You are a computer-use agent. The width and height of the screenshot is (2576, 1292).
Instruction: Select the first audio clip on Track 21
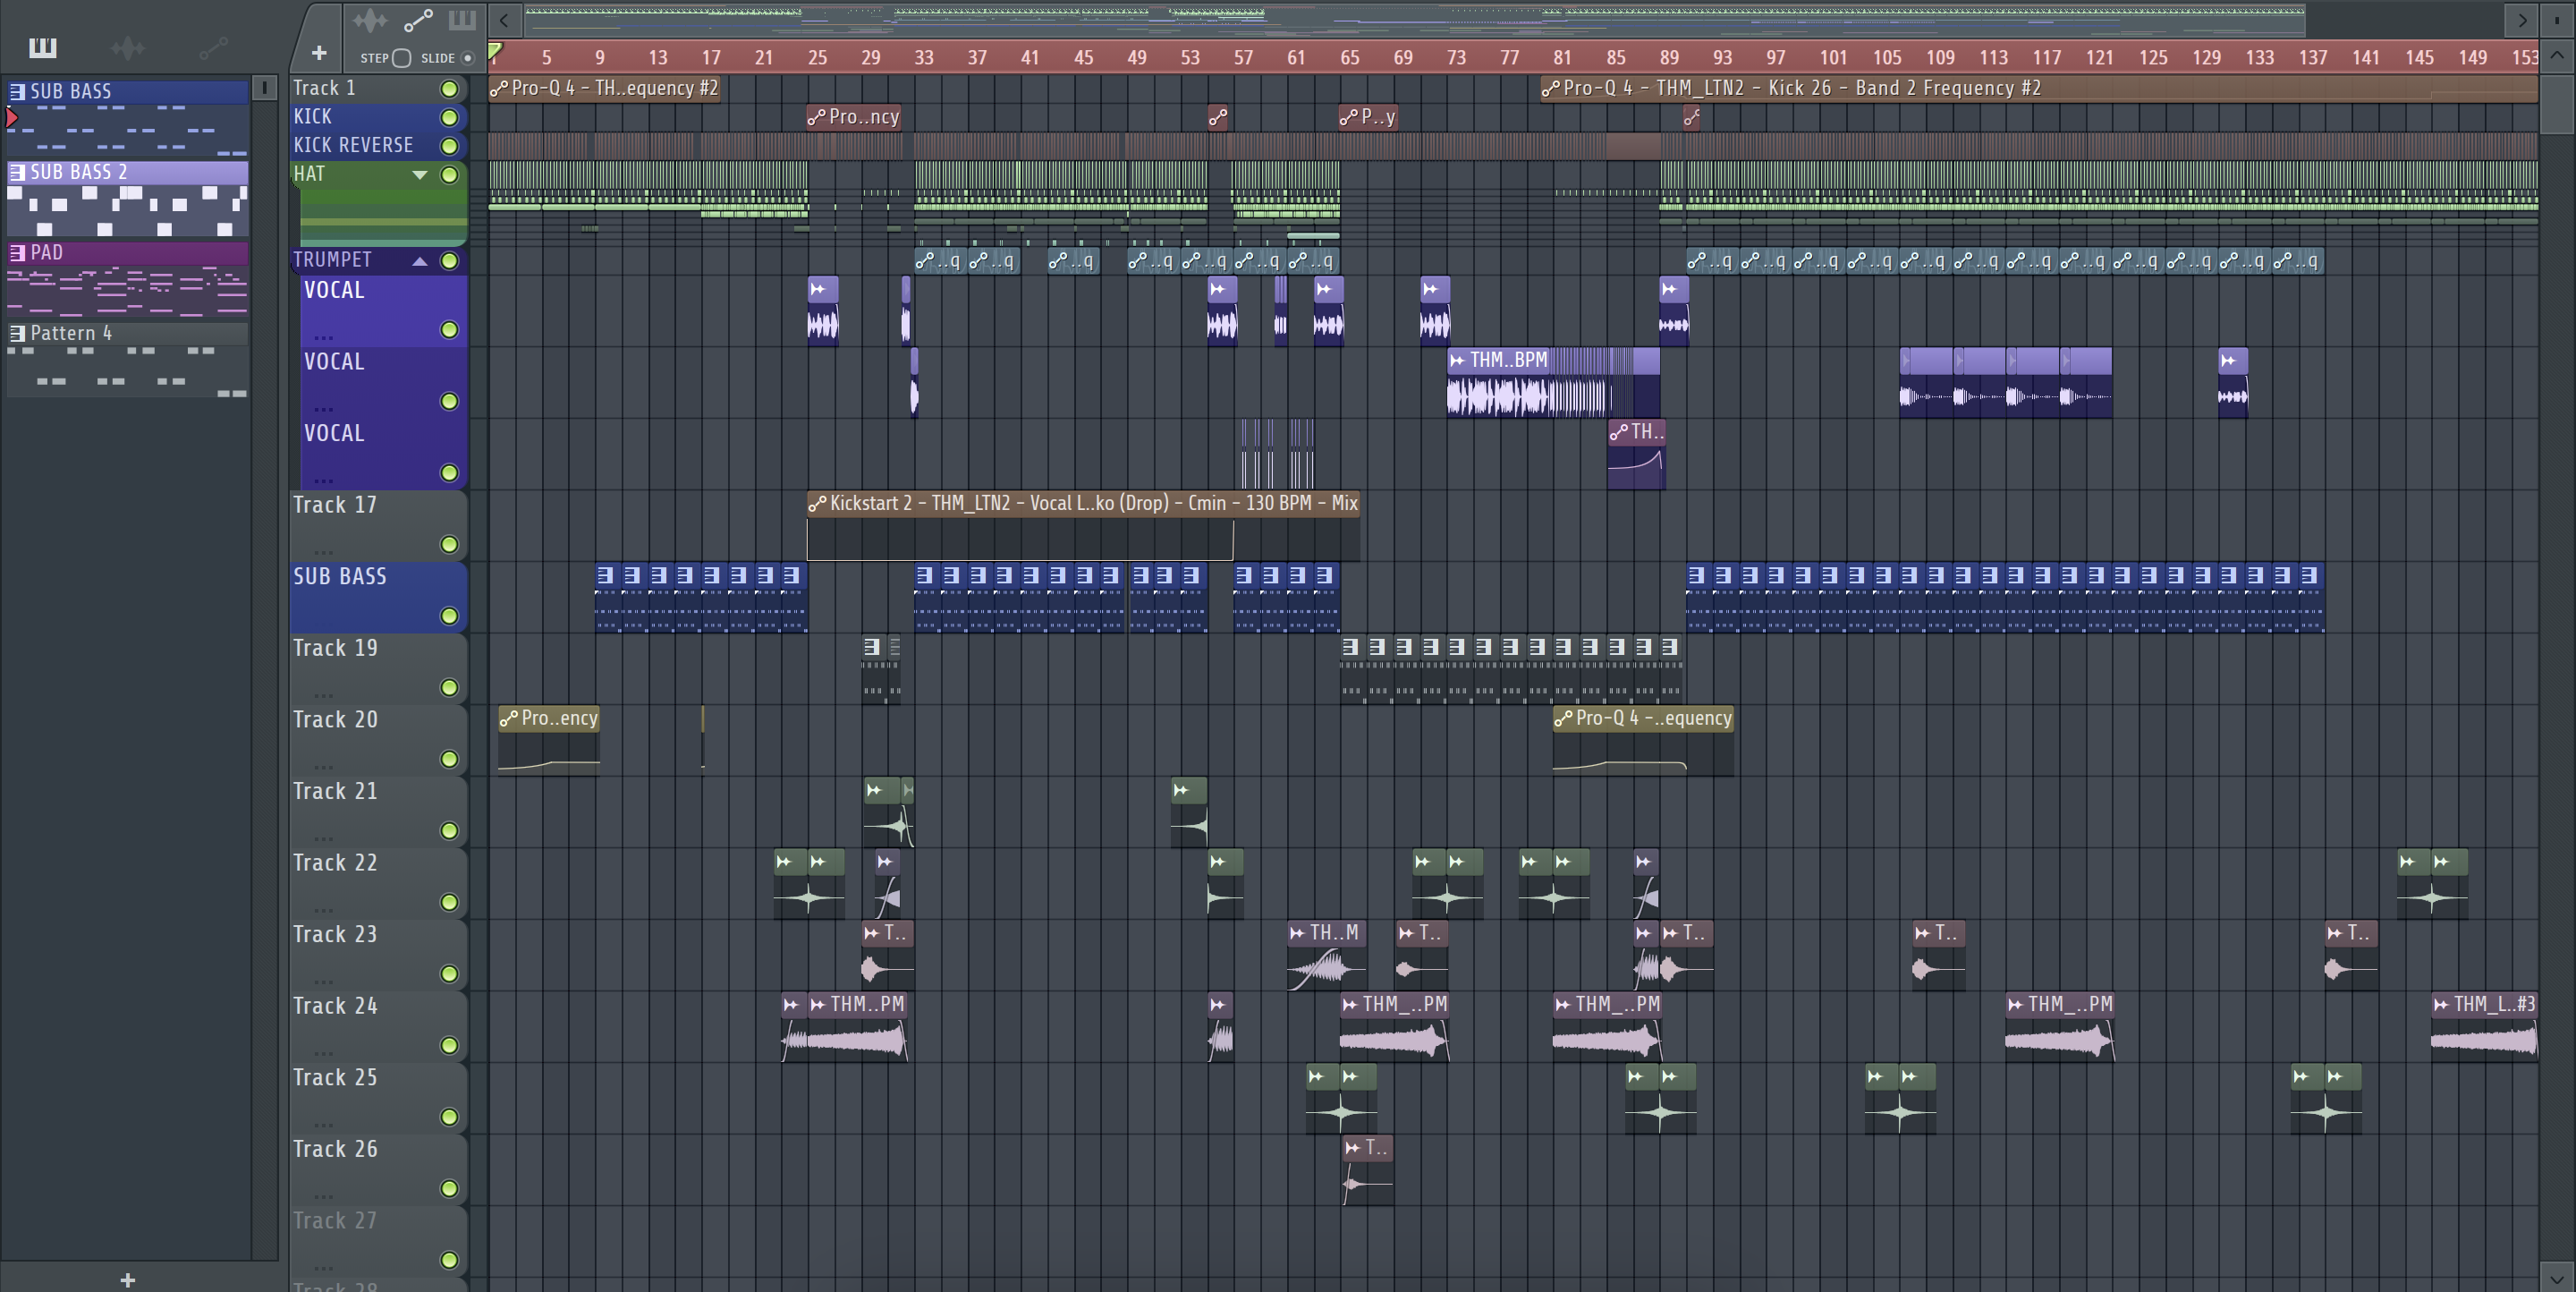(x=883, y=813)
